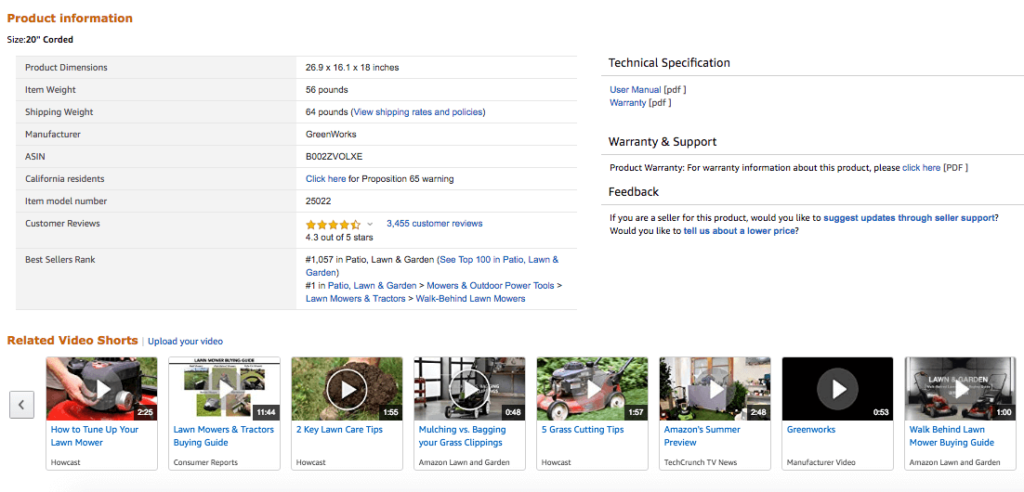Play the Greenworks manufacturer video
Viewport: 1024px width, 492px height.
[837, 388]
